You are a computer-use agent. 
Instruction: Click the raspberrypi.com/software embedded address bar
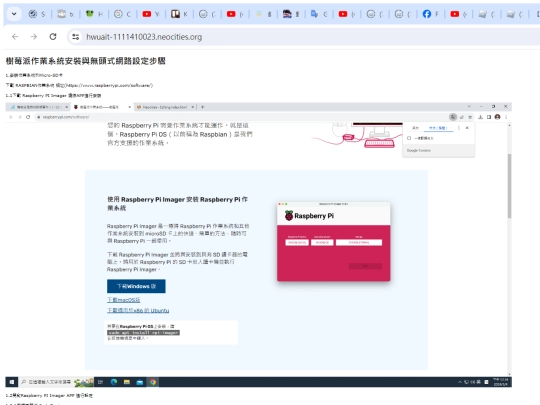(x=241, y=117)
